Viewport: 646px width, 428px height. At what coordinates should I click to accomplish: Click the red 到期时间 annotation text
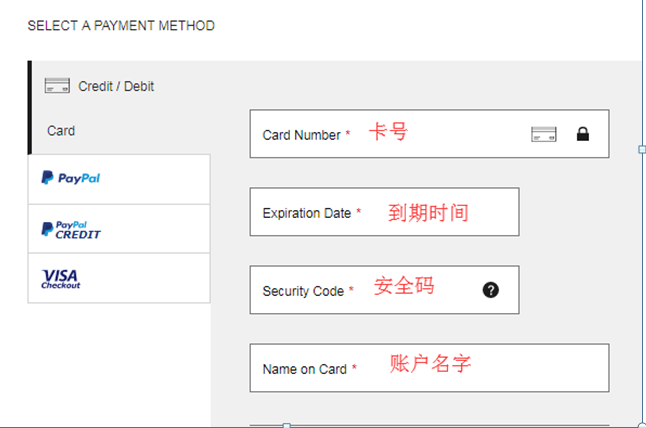pos(428,212)
